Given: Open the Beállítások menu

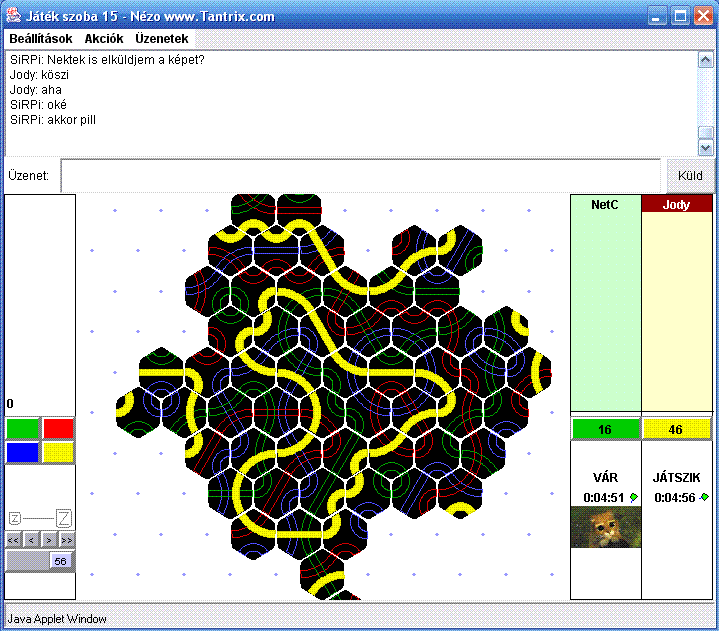Looking at the screenshot, I should coord(40,38).
